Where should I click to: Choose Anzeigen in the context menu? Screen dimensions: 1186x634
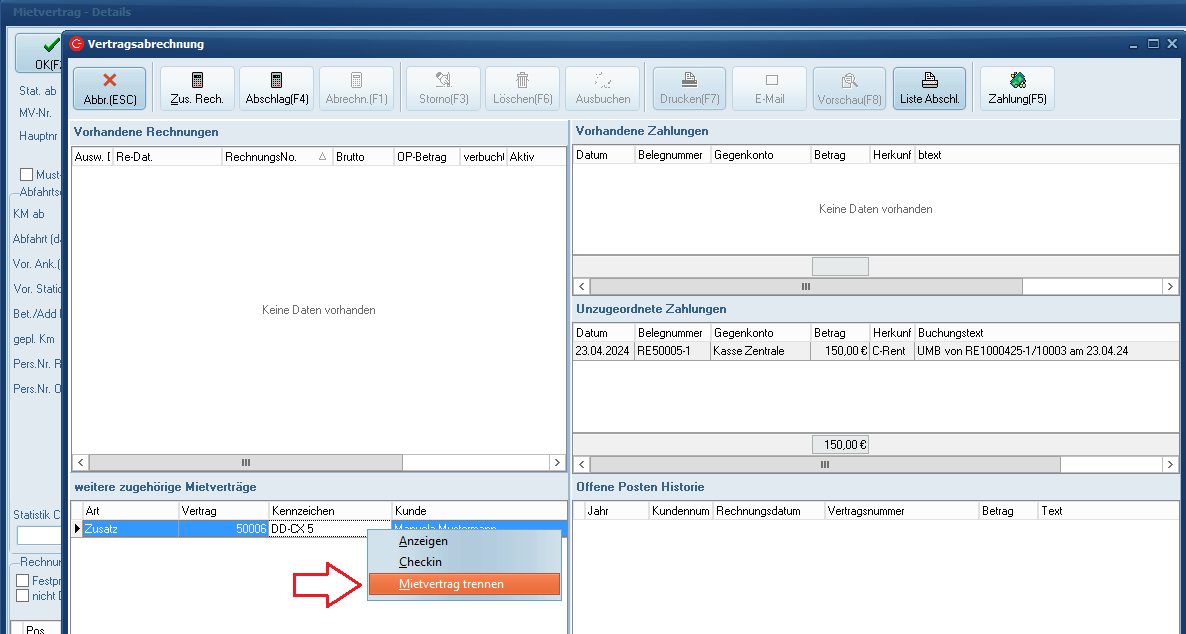pyautogui.click(x=423, y=541)
